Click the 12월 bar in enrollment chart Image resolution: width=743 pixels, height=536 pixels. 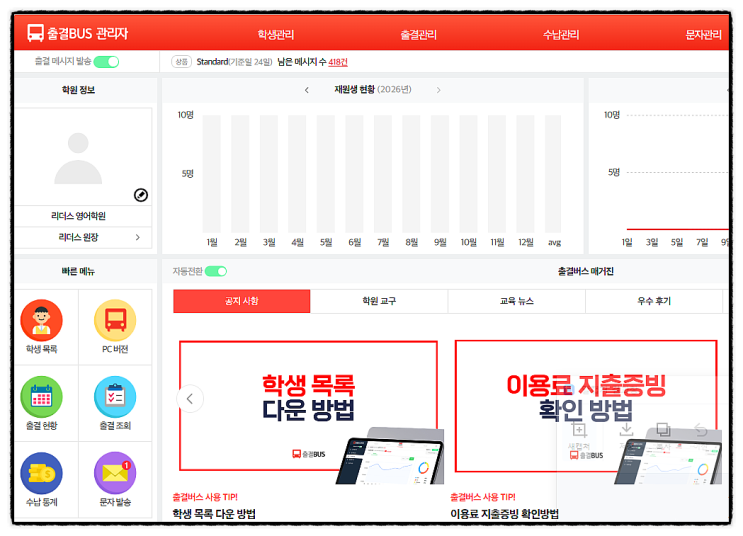[526, 173]
